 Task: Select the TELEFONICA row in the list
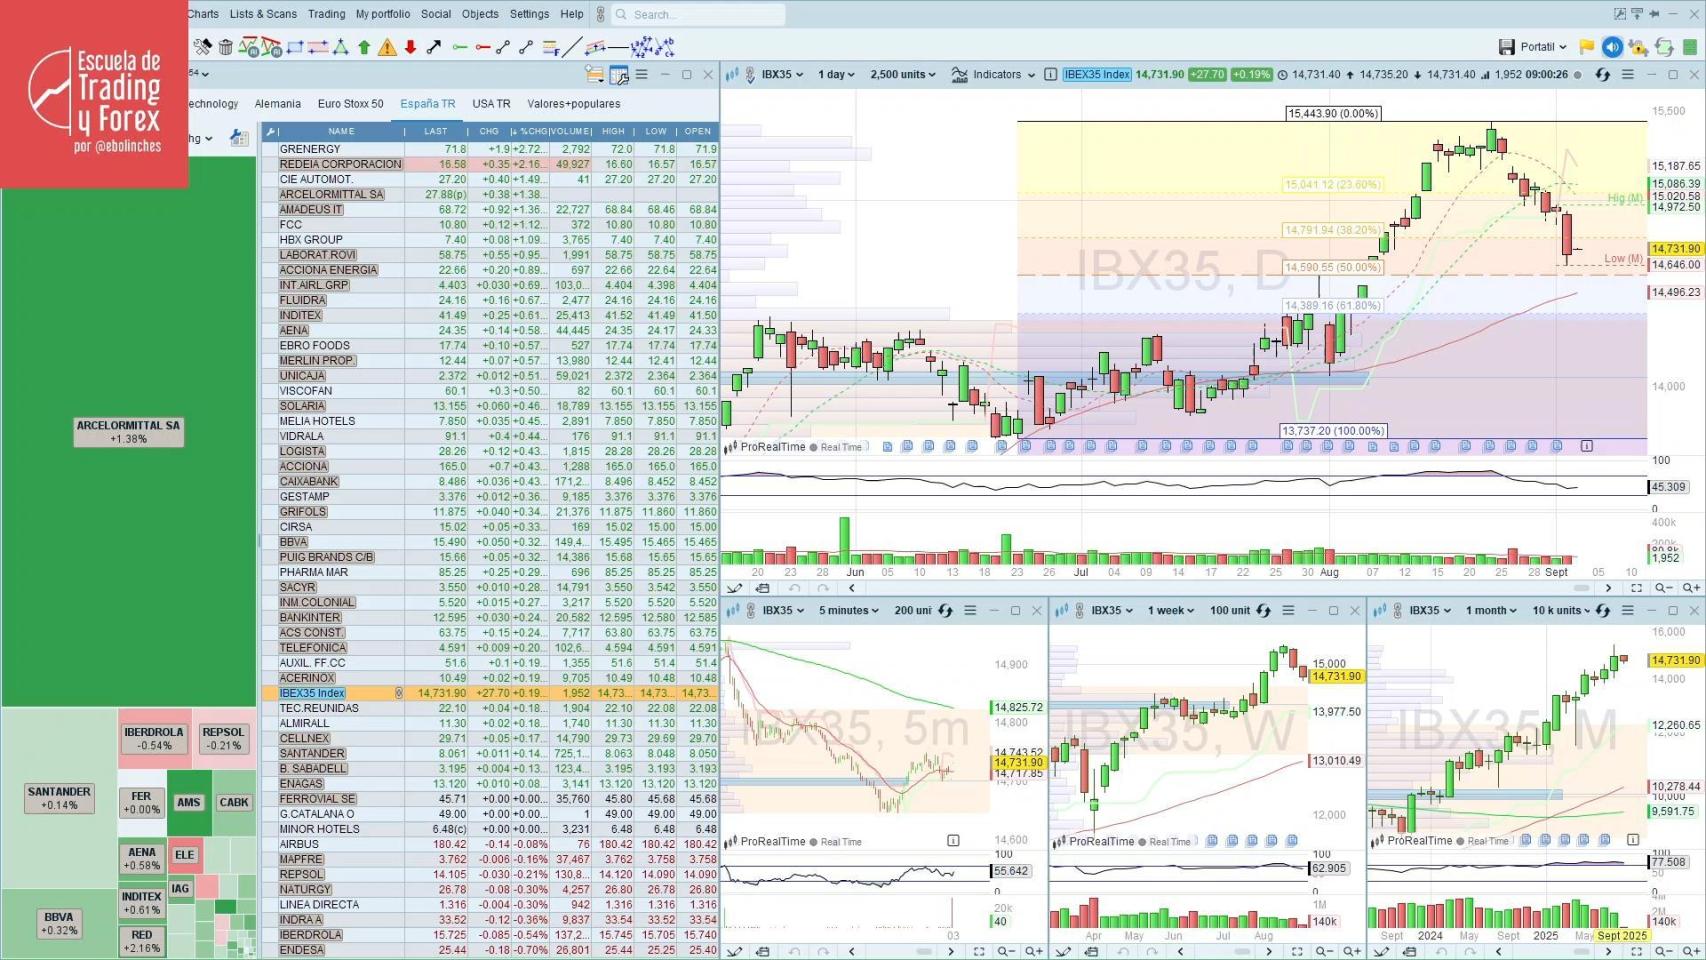tap(490, 647)
